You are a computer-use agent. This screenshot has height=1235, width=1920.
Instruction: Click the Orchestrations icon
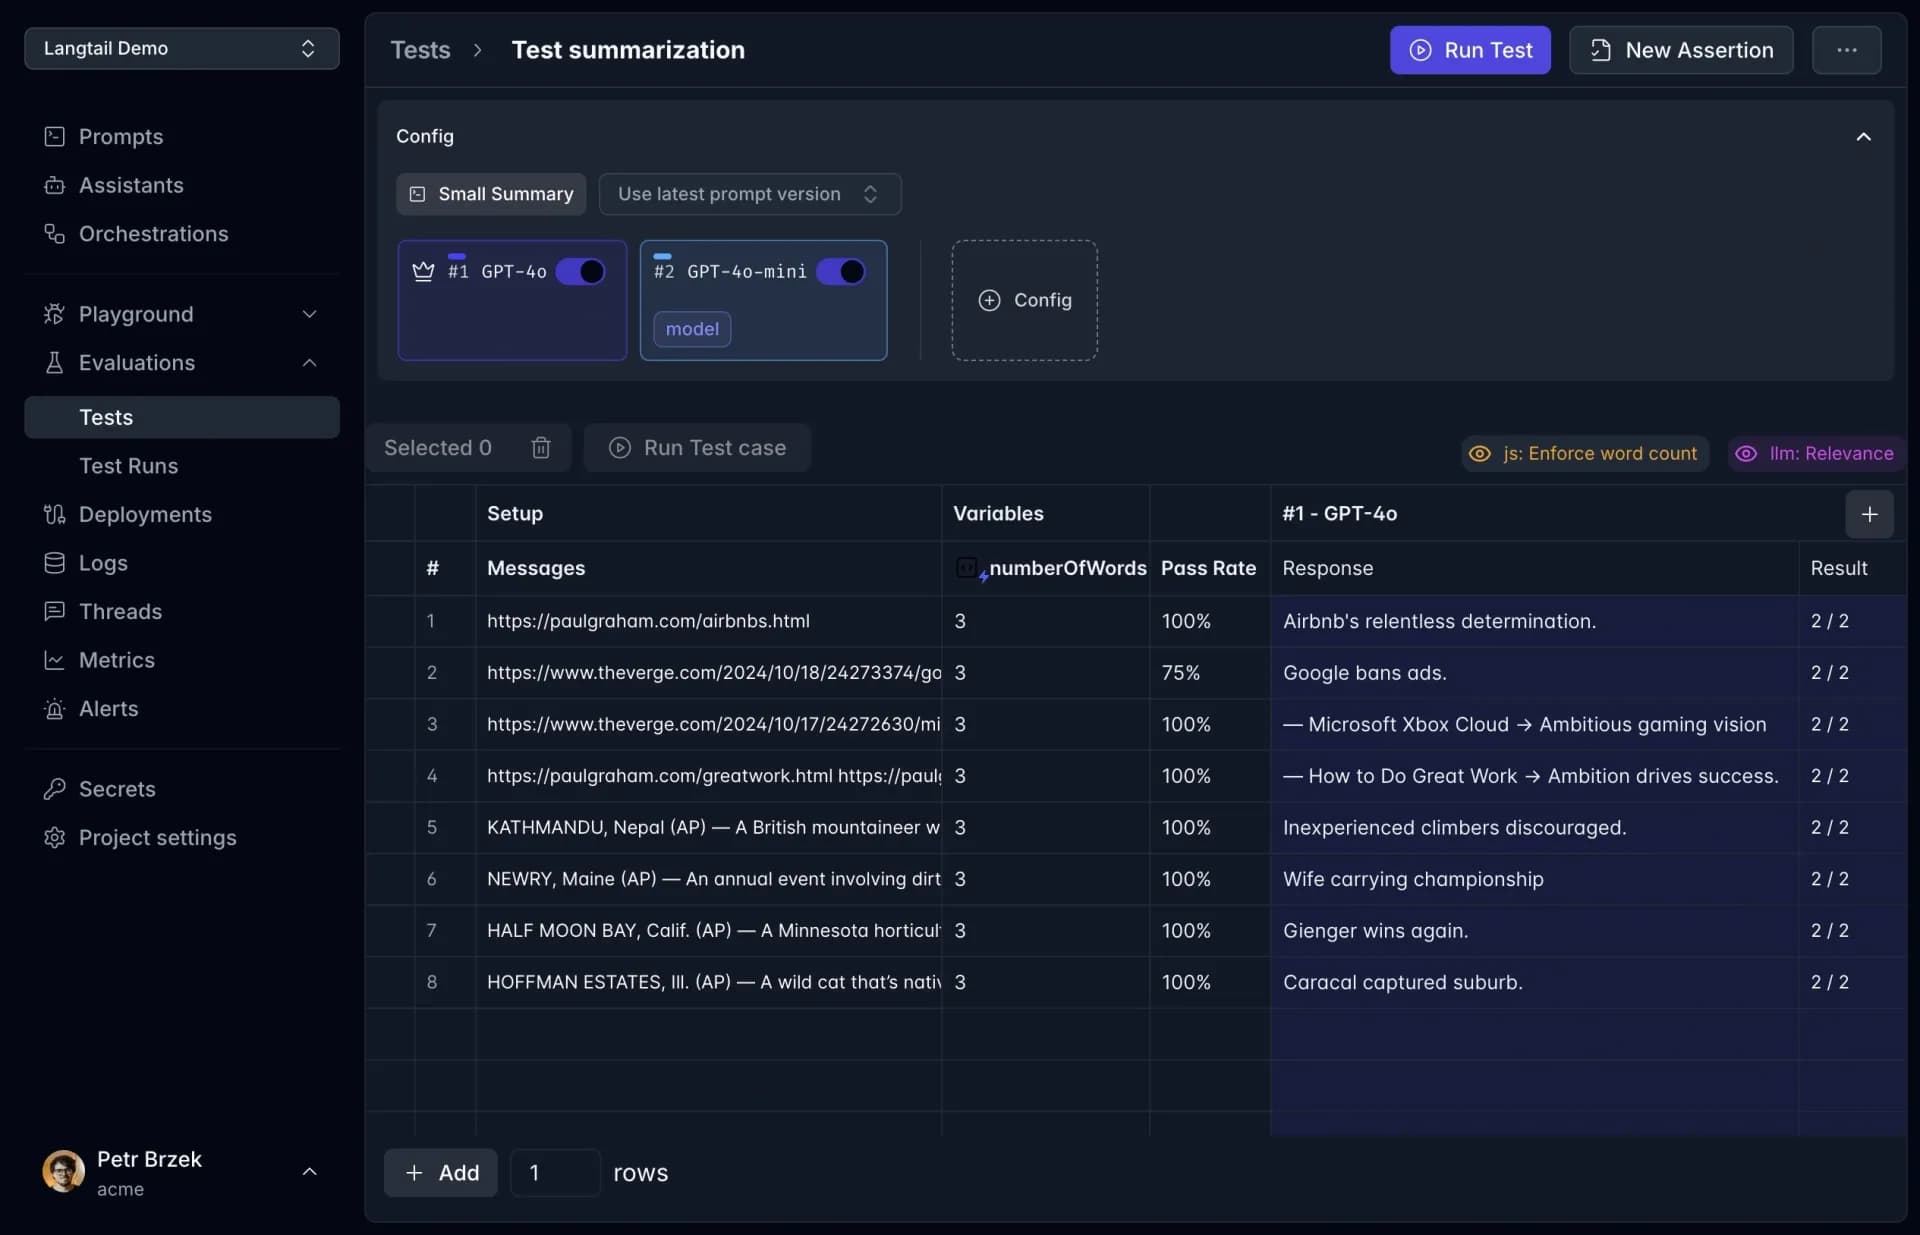[x=54, y=234]
